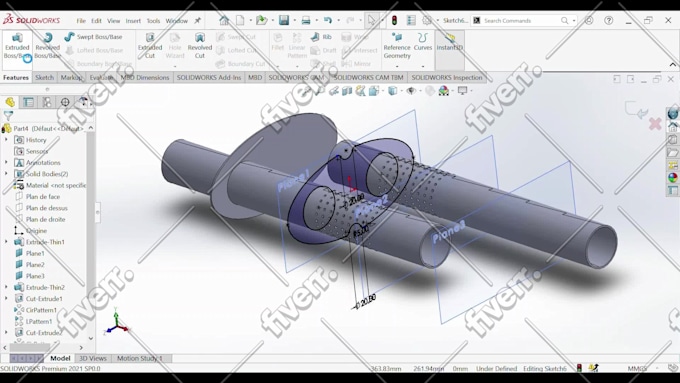Image resolution: width=680 pixels, height=383 pixels.
Task: Select the Revolved Boss/Base tool
Action: tap(47, 47)
